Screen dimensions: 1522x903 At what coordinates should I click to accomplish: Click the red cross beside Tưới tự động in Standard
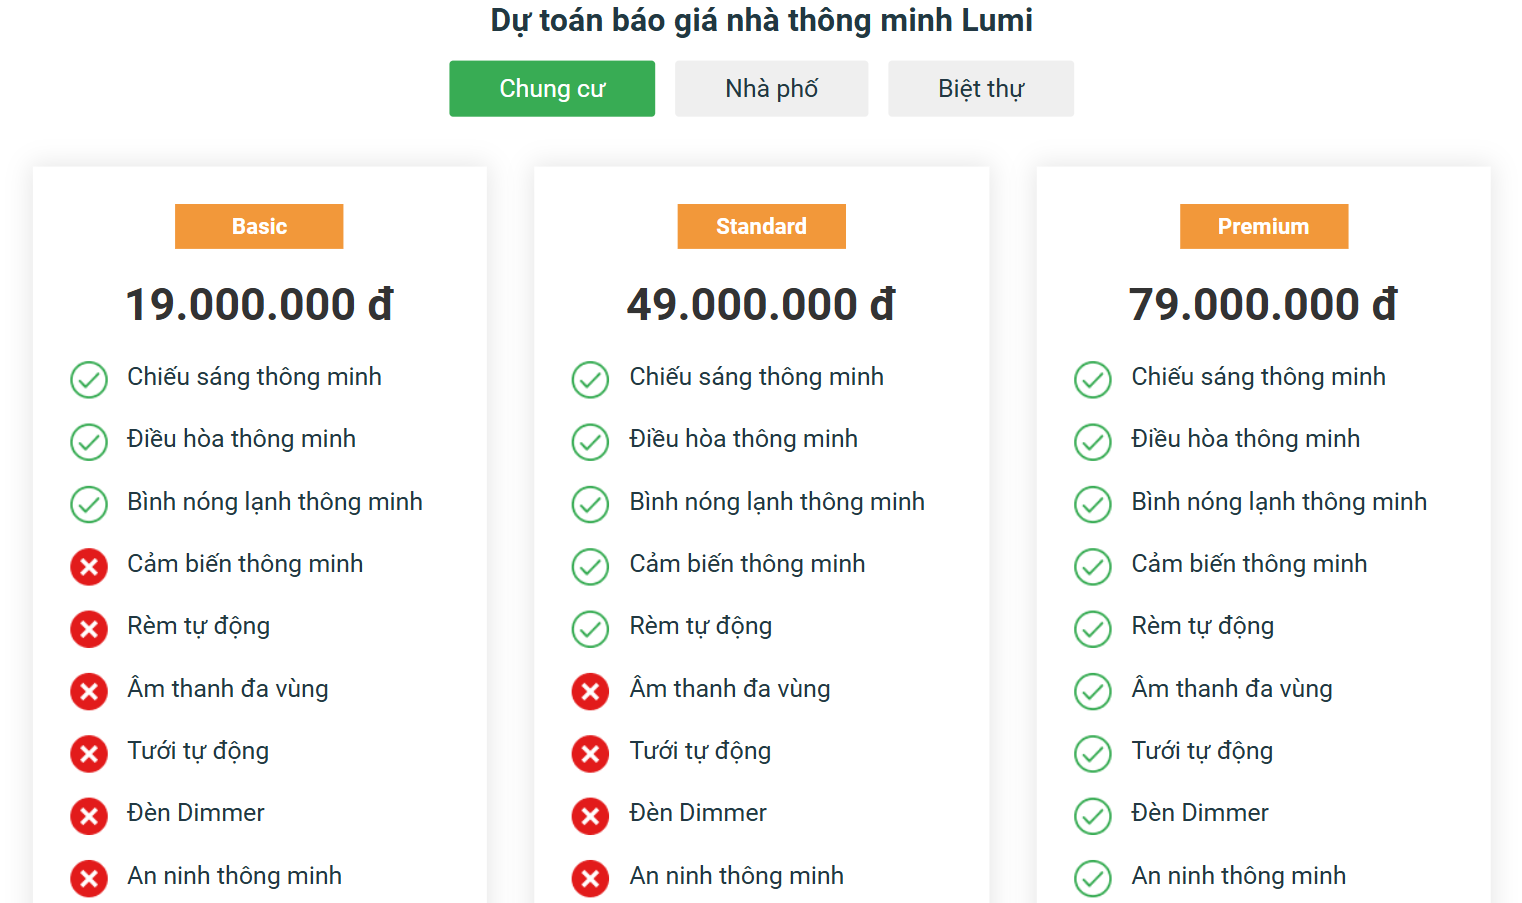[591, 754]
